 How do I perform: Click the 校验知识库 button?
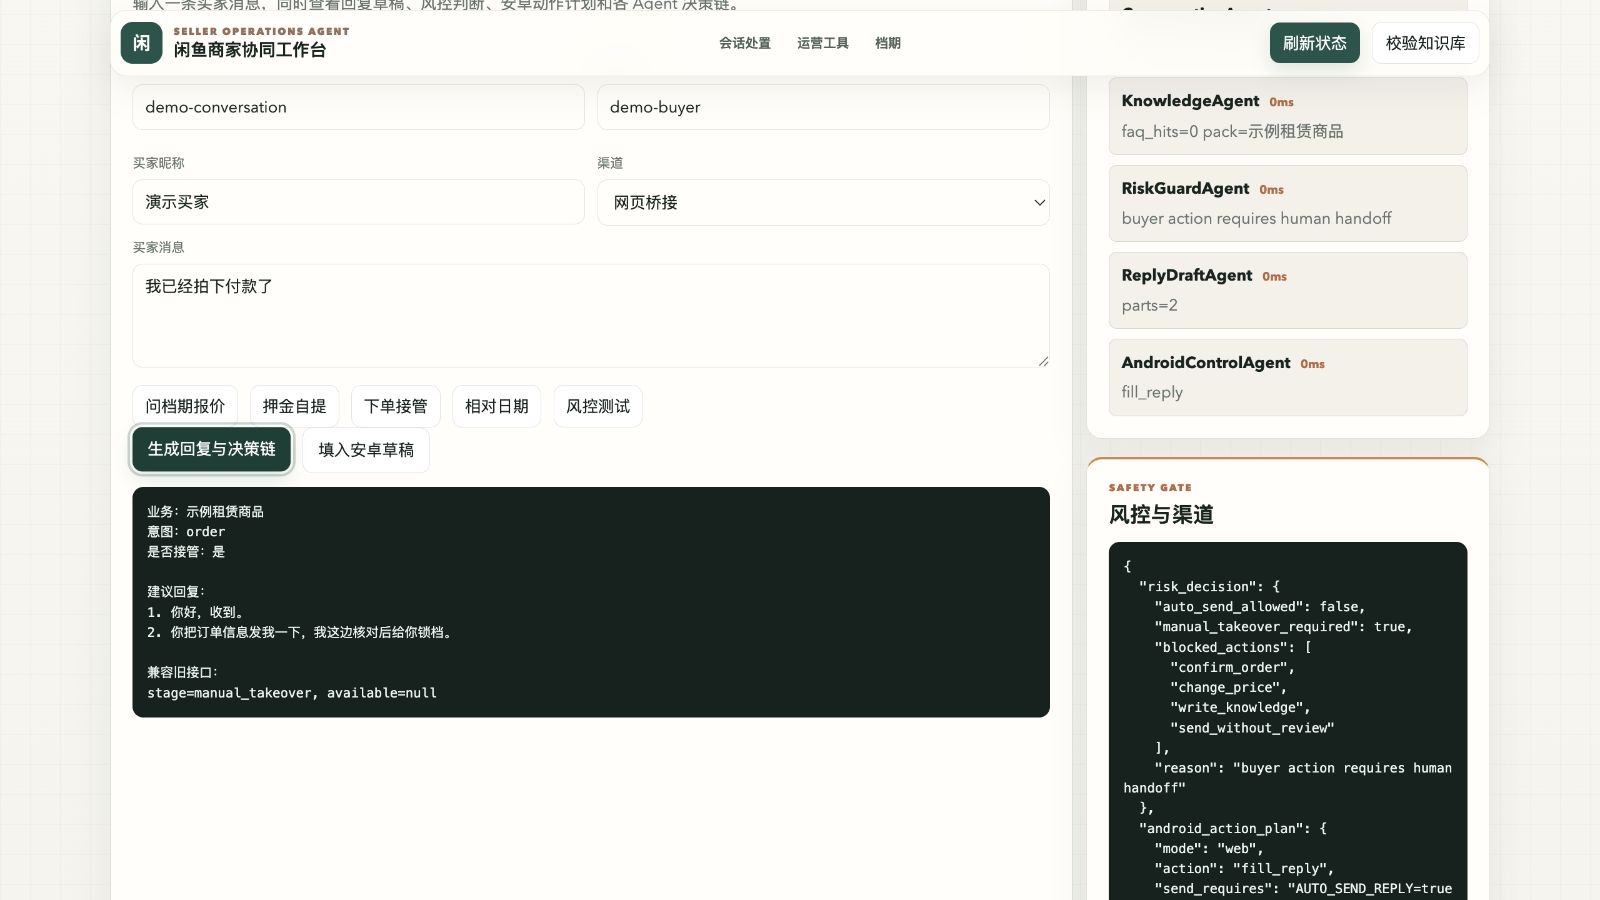coord(1426,43)
